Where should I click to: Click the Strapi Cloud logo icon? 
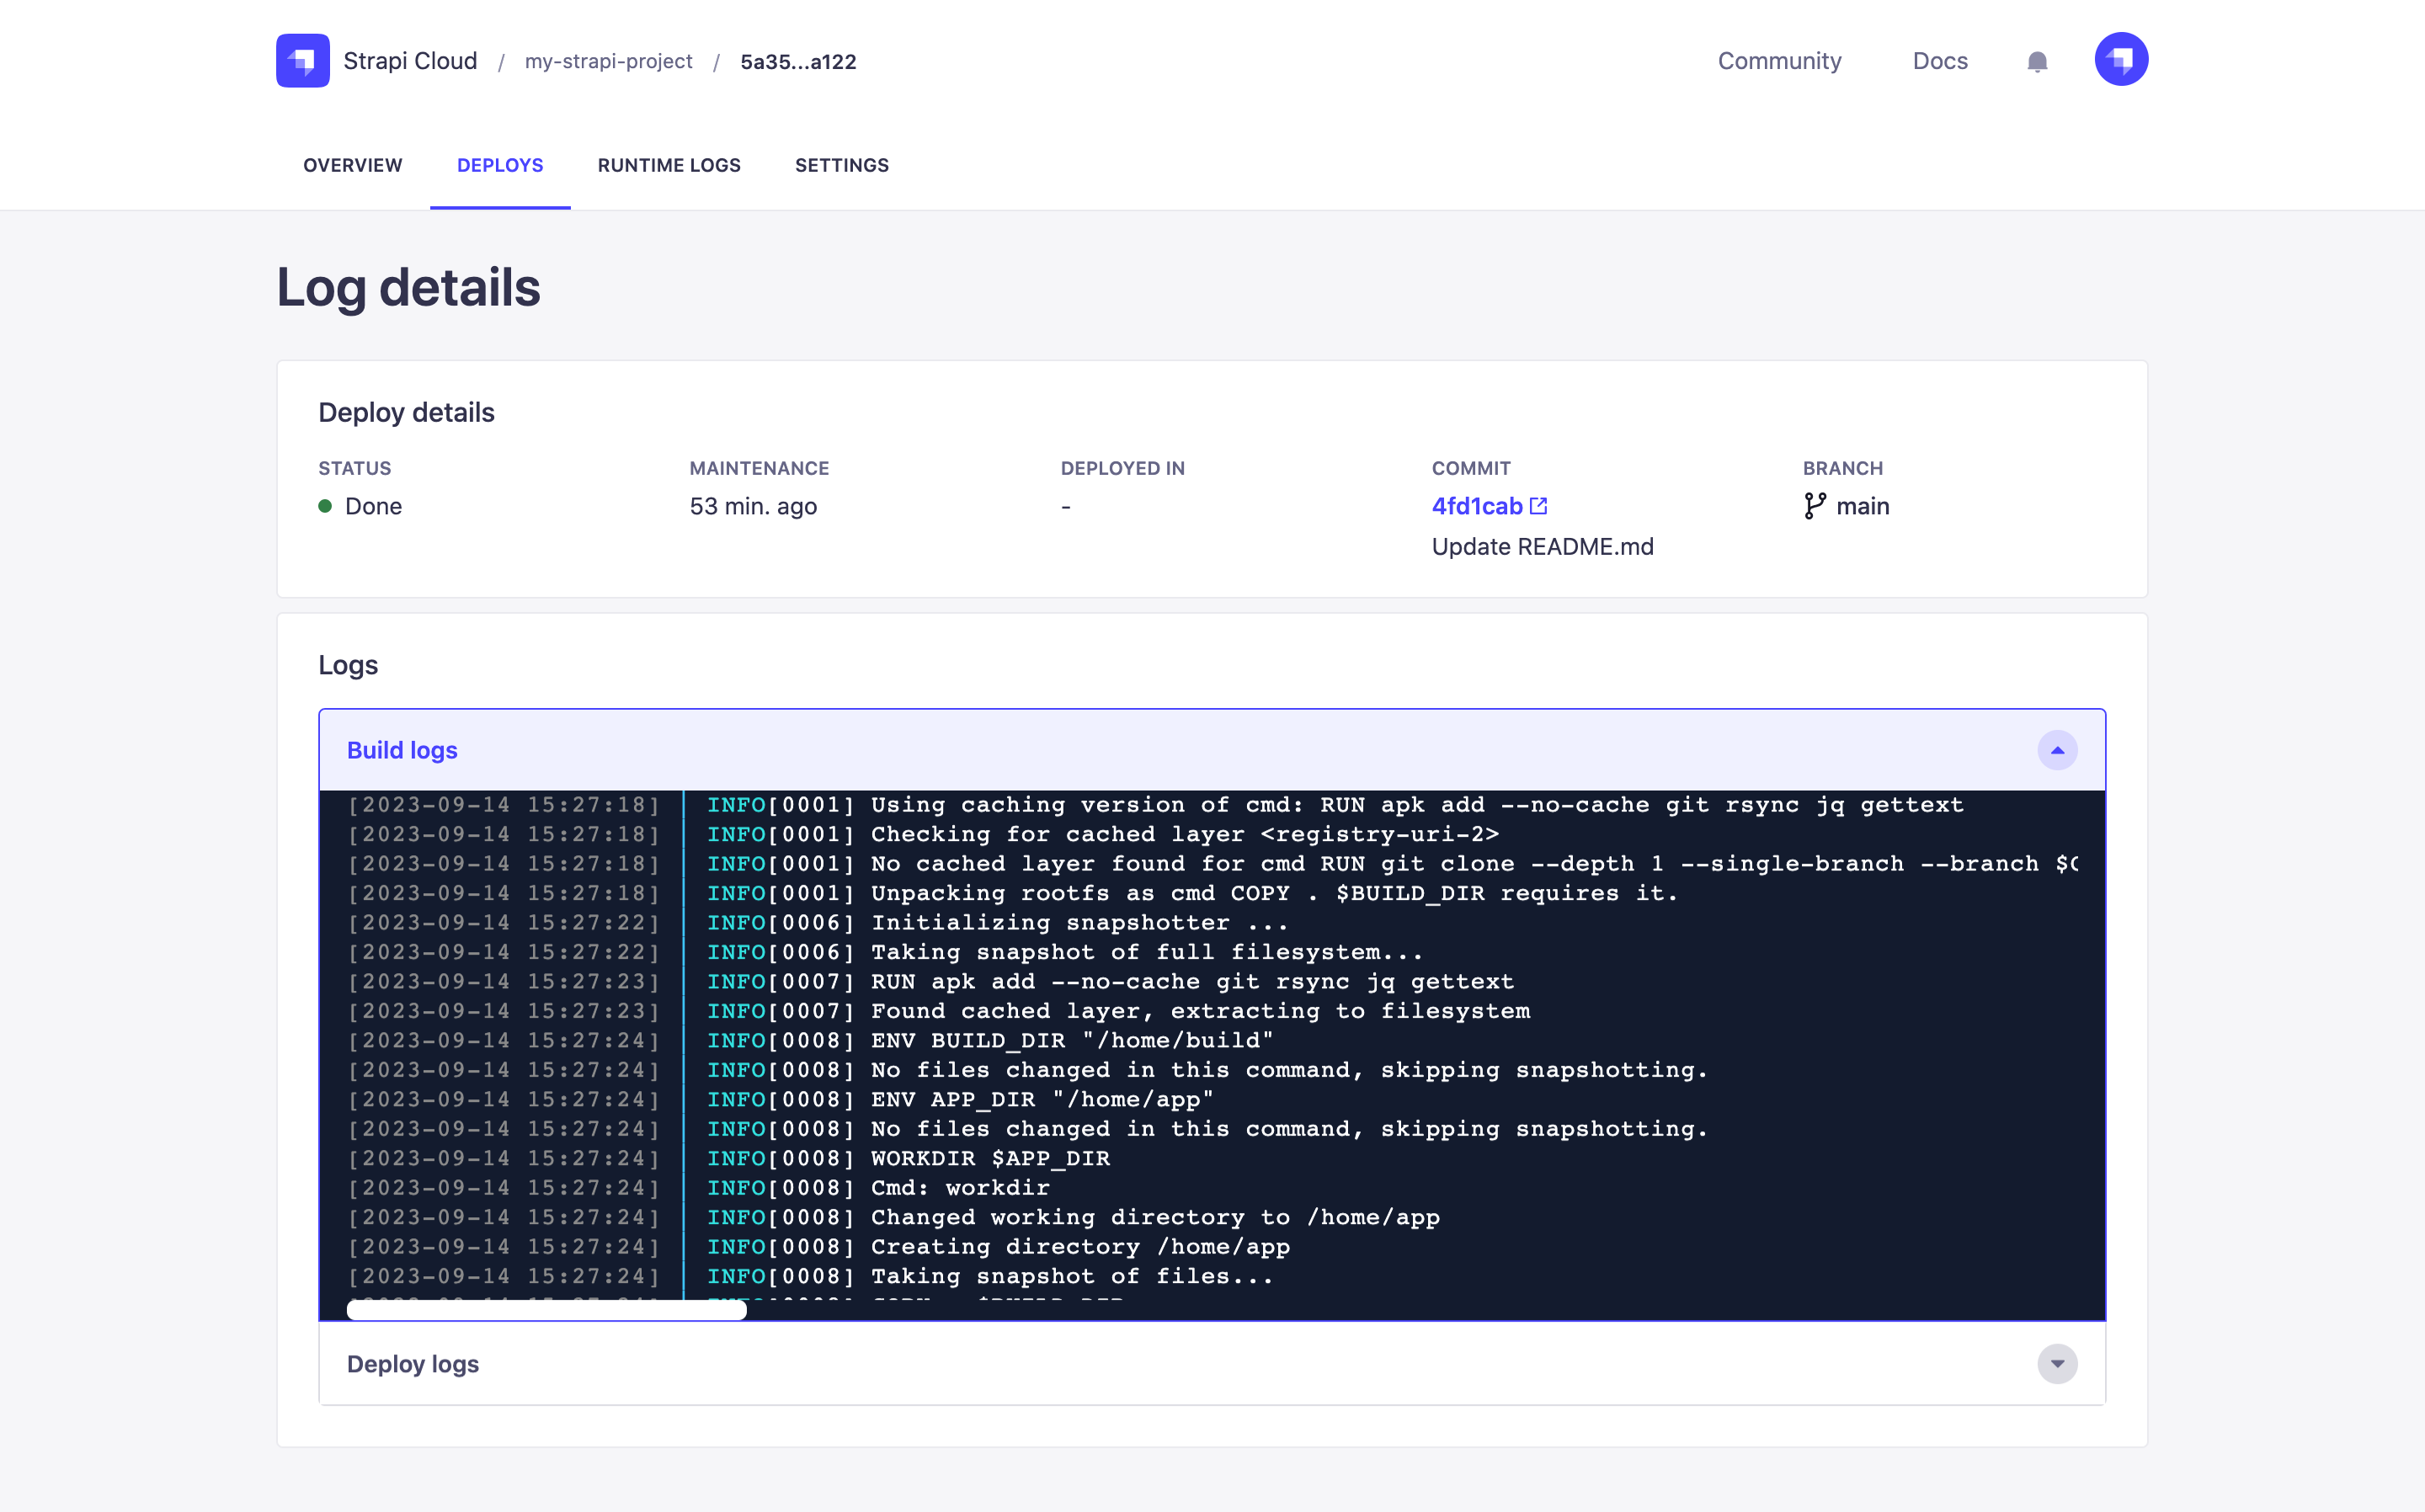point(302,61)
